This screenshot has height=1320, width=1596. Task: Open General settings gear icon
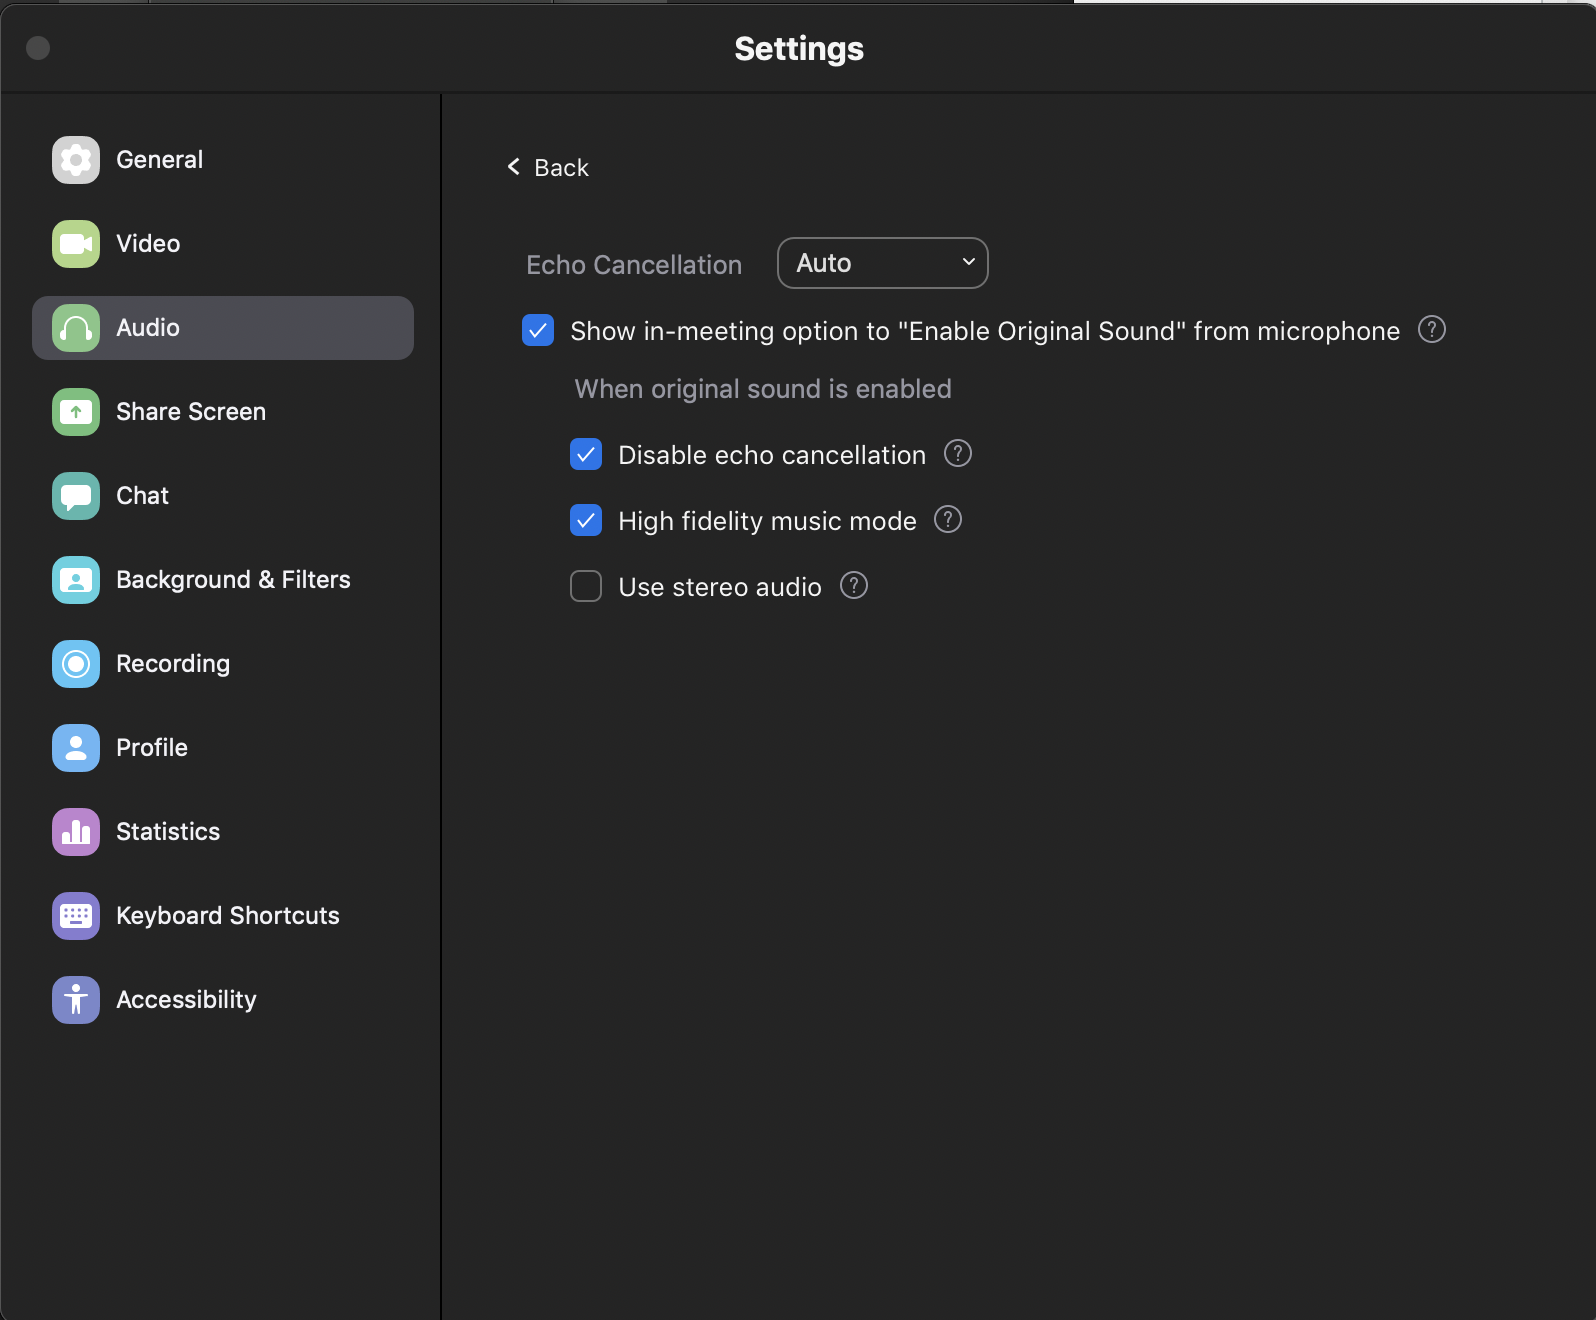point(76,160)
